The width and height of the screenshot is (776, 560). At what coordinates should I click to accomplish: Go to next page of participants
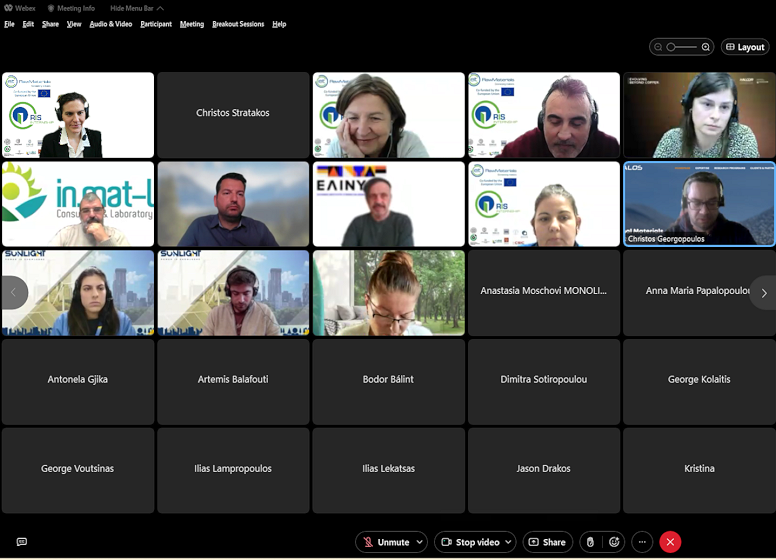pos(763,293)
